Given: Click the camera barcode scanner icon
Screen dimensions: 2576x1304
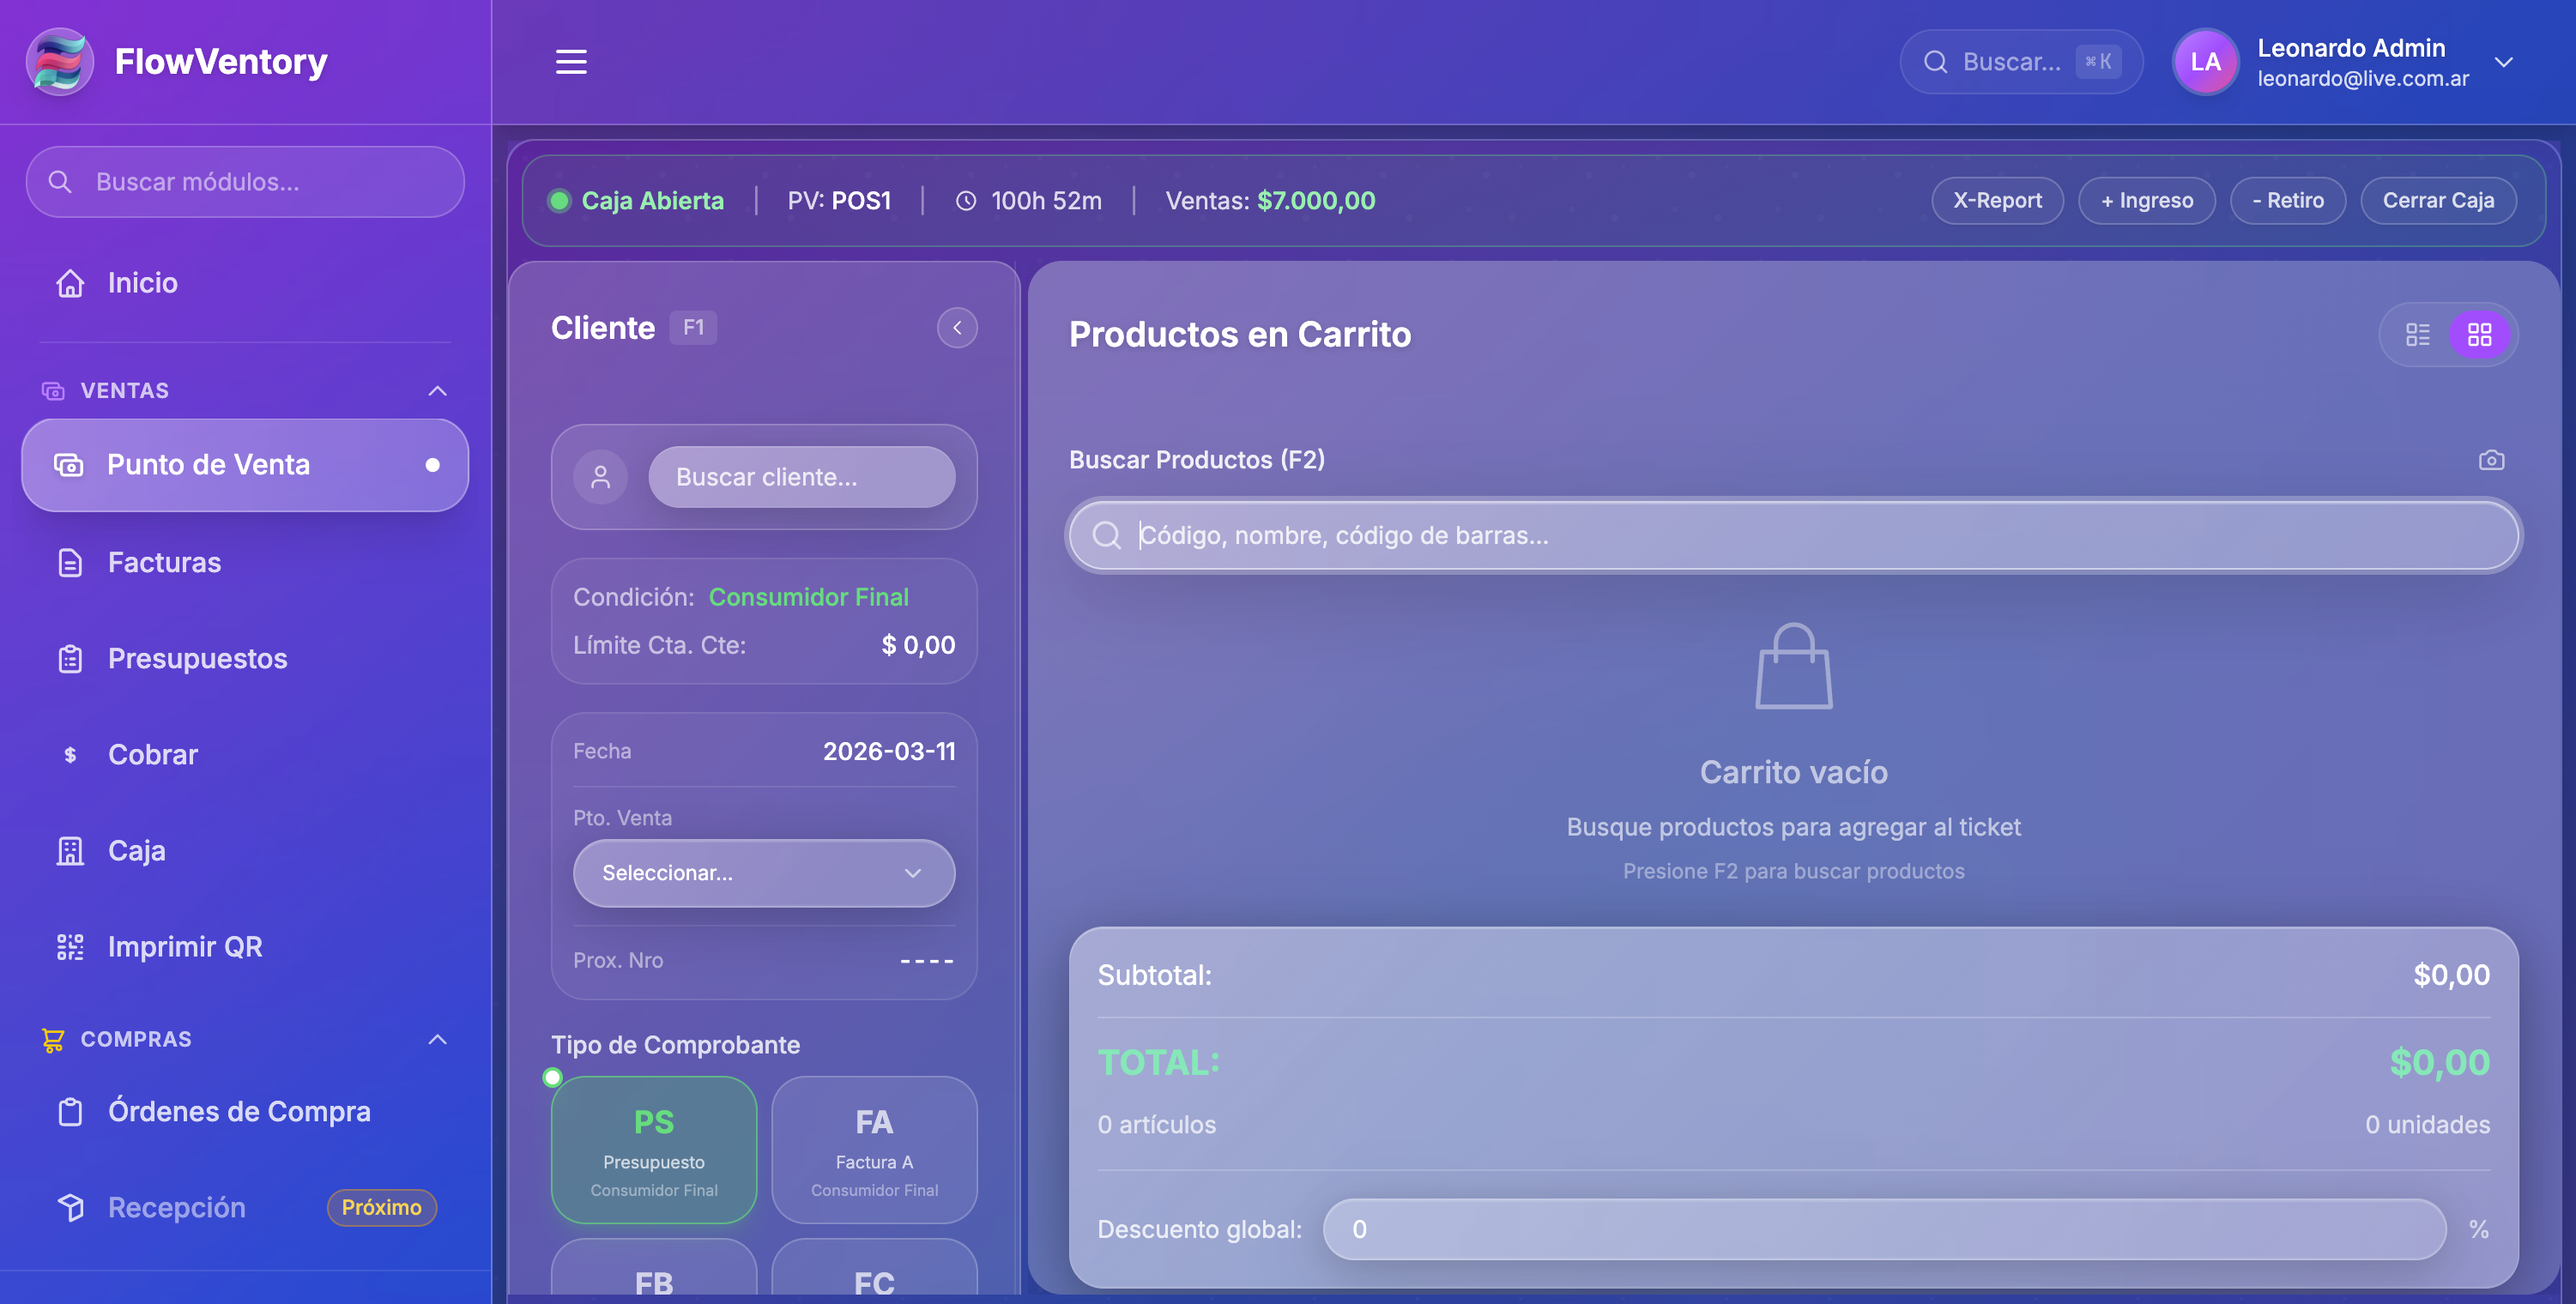Looking at the screenshot, I should pos(2491,460).
